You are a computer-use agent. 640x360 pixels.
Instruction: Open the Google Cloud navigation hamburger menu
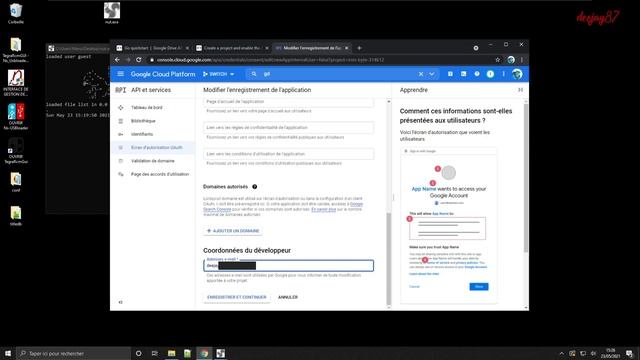120,74
